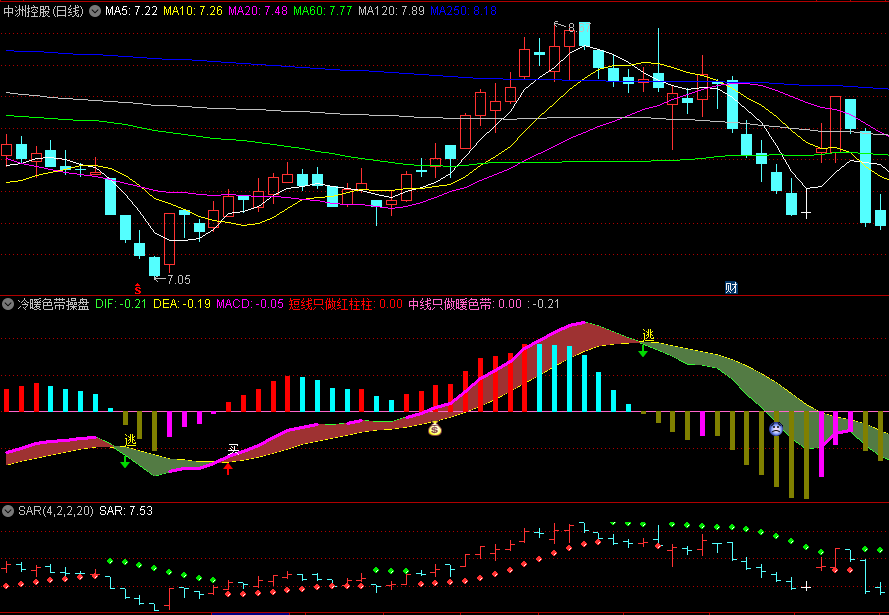Image resolution: width=889 pixels, height=615 pixels.
Task: Click the money bag signal icon
Action: tap(435, 429)
